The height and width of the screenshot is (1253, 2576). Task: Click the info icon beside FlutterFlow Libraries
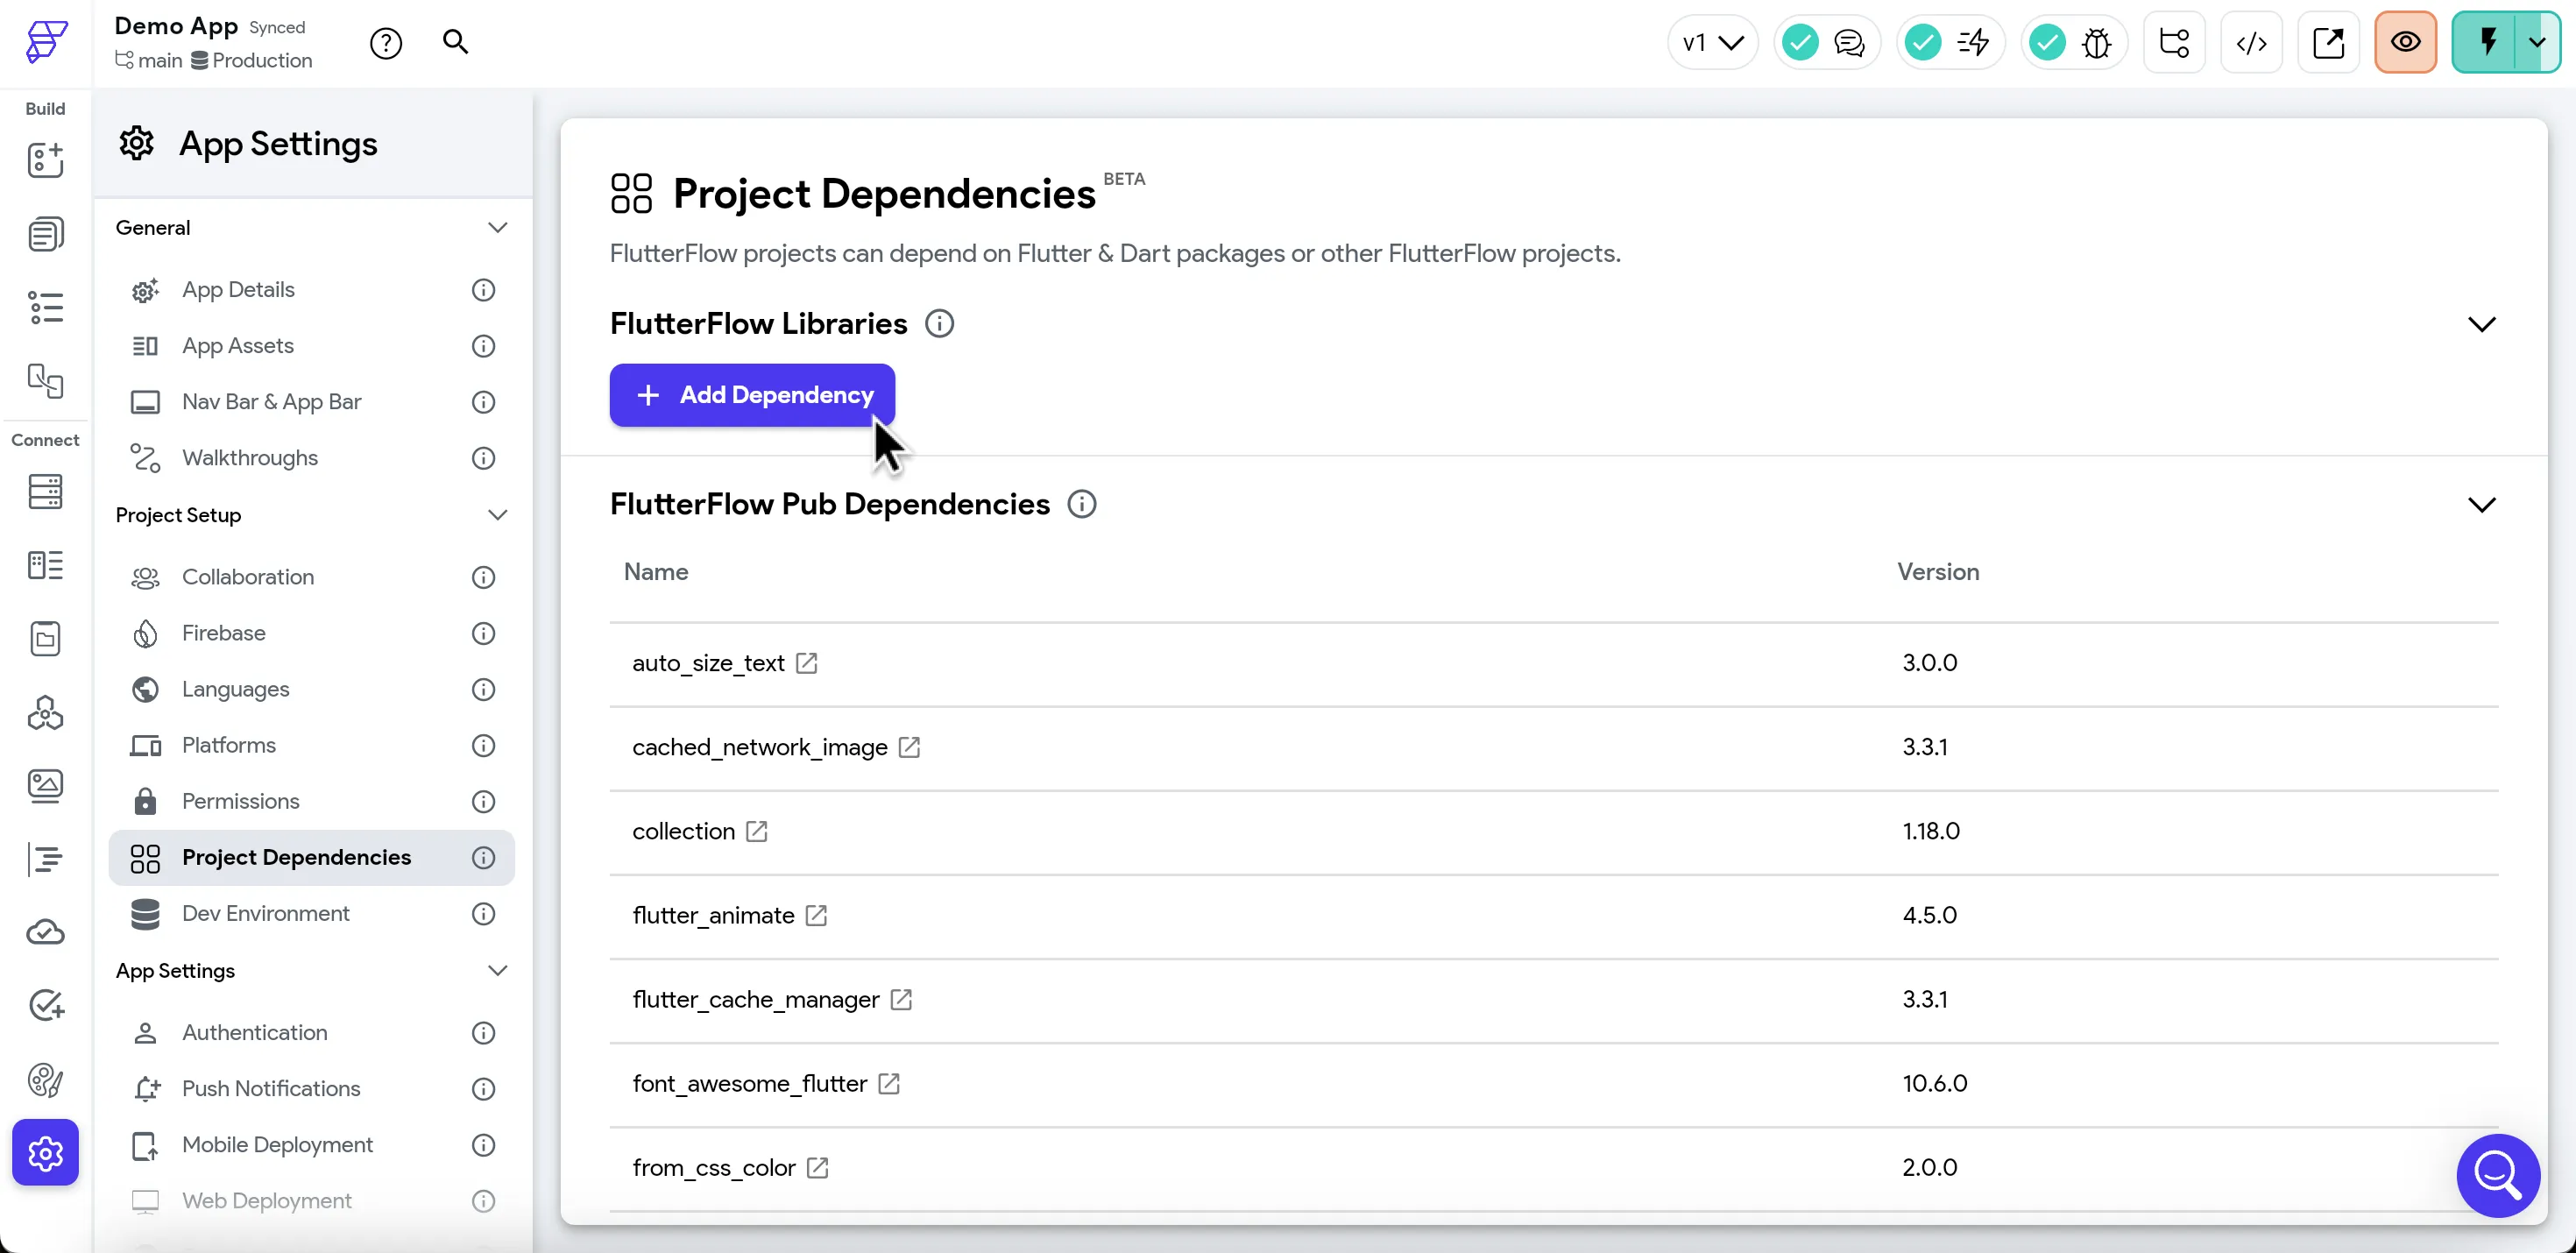pos(939,324)
